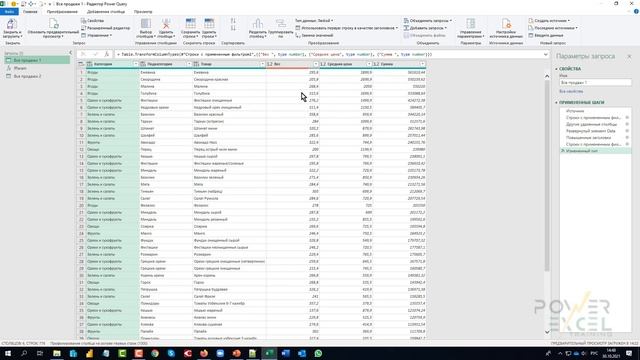This screenshot has width=640, height=360.
Task: Open New Source (Создать источник) dropdown
Action: [549, 20]
